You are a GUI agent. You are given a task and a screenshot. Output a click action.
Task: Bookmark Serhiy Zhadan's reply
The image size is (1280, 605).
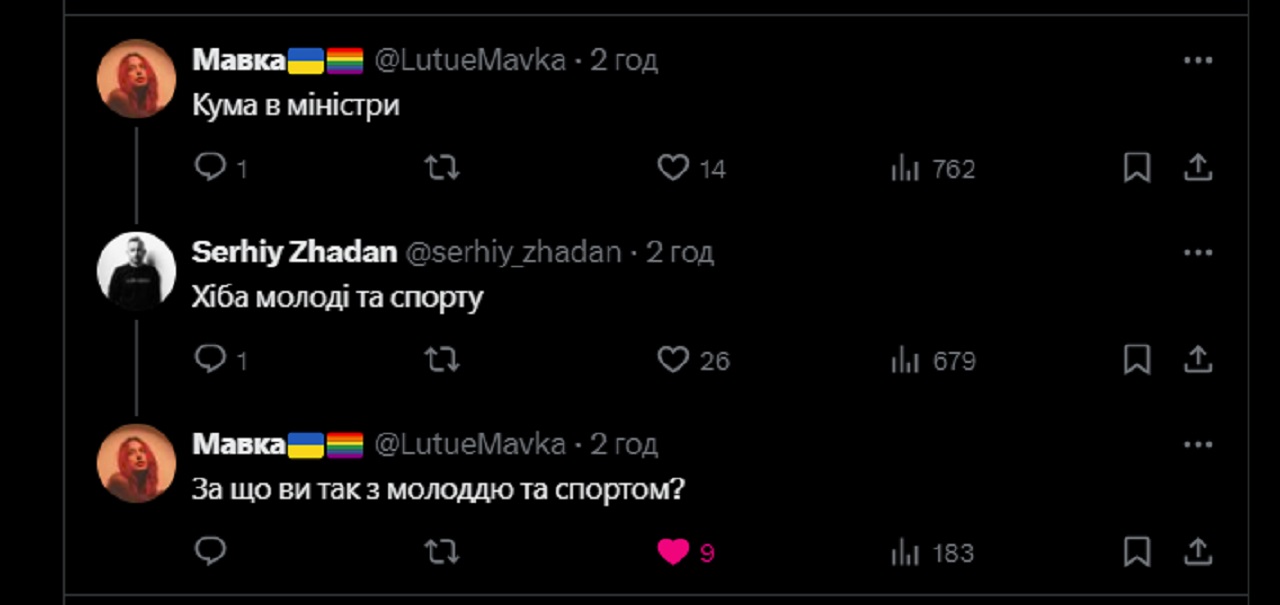[x=1137, y=359]
